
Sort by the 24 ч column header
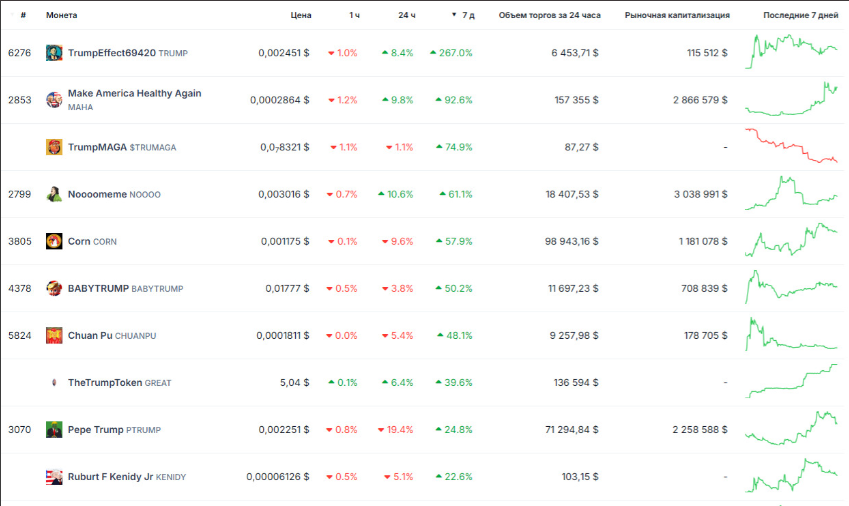[x=407, y=15]
